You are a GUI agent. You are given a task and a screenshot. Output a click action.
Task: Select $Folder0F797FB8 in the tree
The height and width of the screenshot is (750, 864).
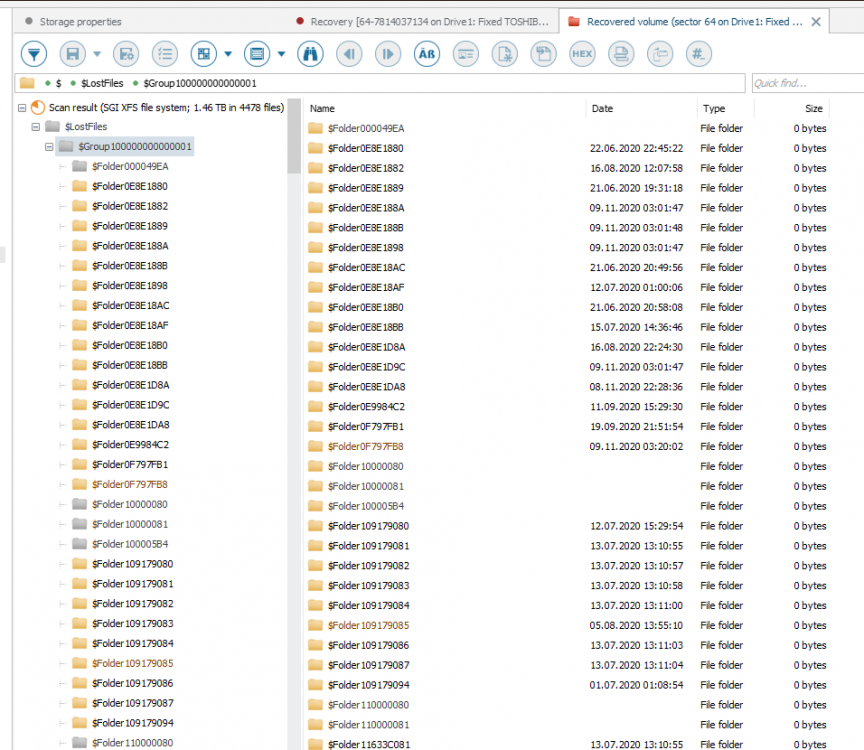click(x=130, y=484)
